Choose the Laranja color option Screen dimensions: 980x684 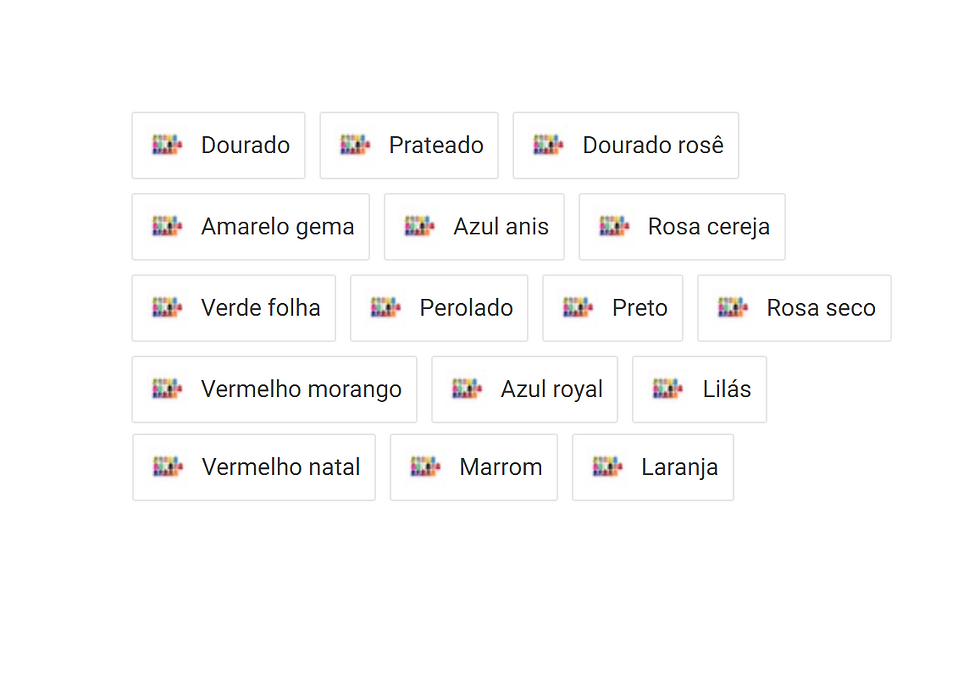pyautogui.click(x=653, y=468)
